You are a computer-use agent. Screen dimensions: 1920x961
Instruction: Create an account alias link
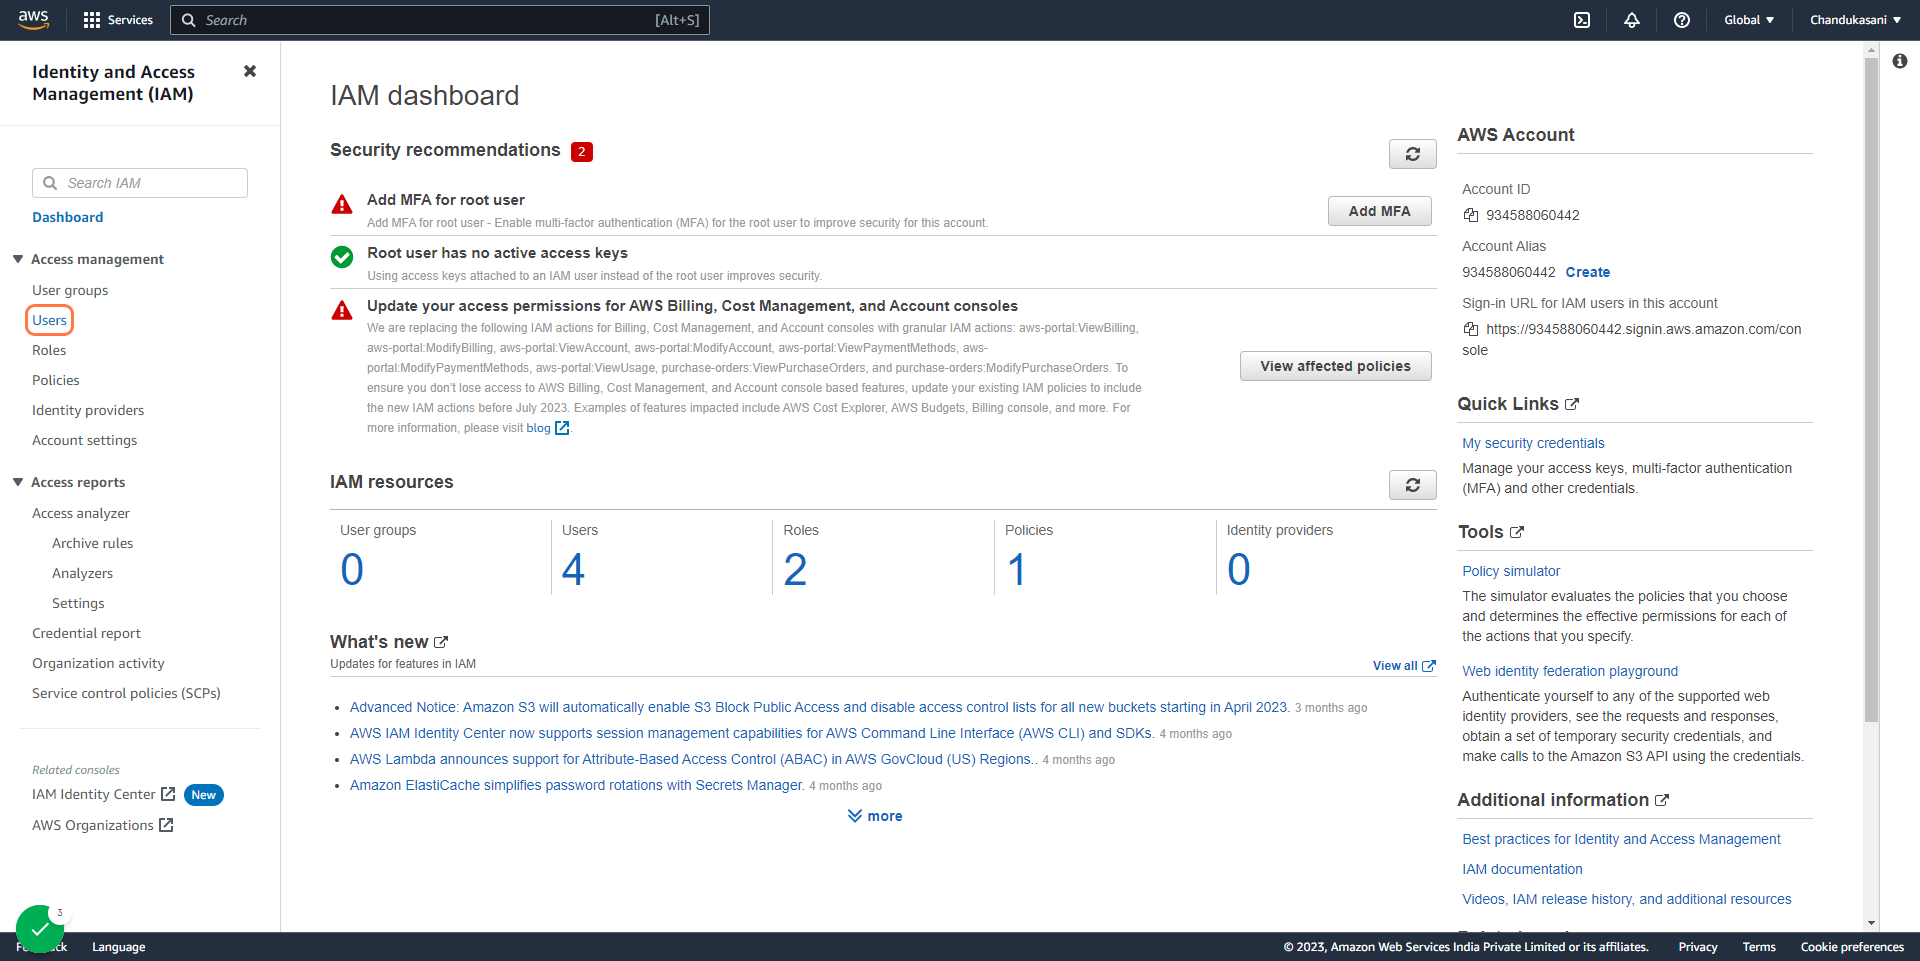[1587, 272]
